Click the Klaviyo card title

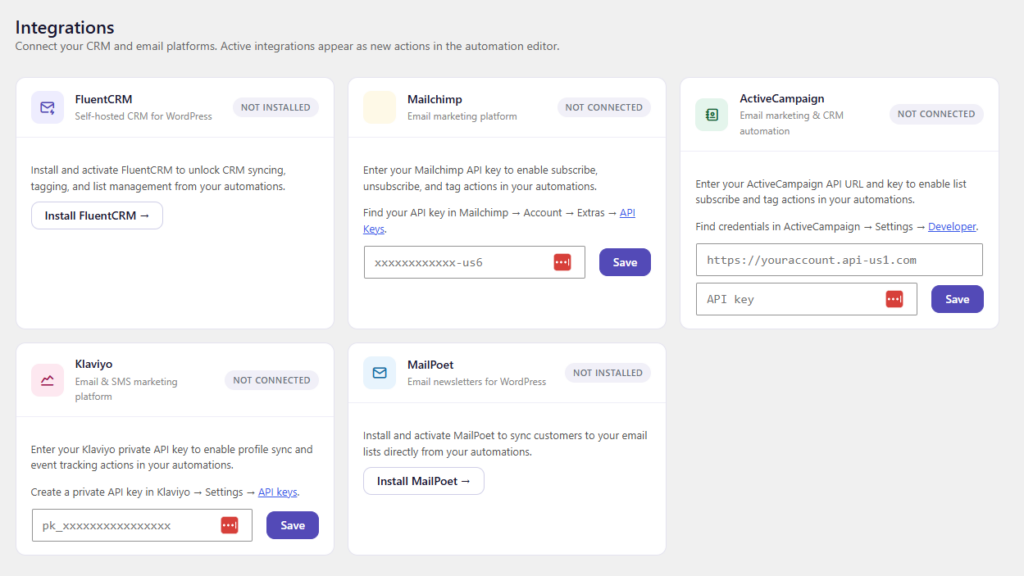tap(93, 364)
